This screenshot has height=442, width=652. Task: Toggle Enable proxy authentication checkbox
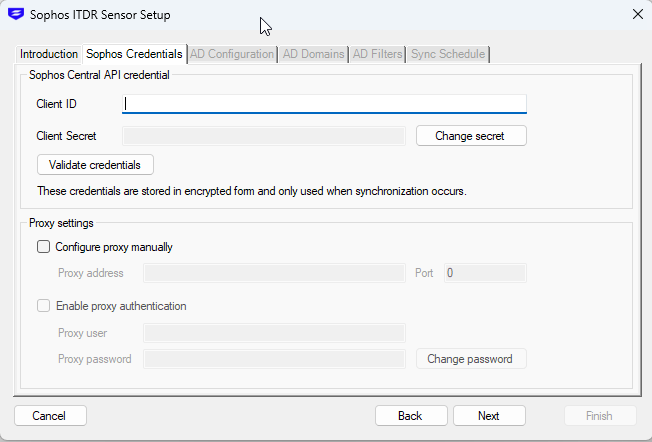(x=44, y=306)
